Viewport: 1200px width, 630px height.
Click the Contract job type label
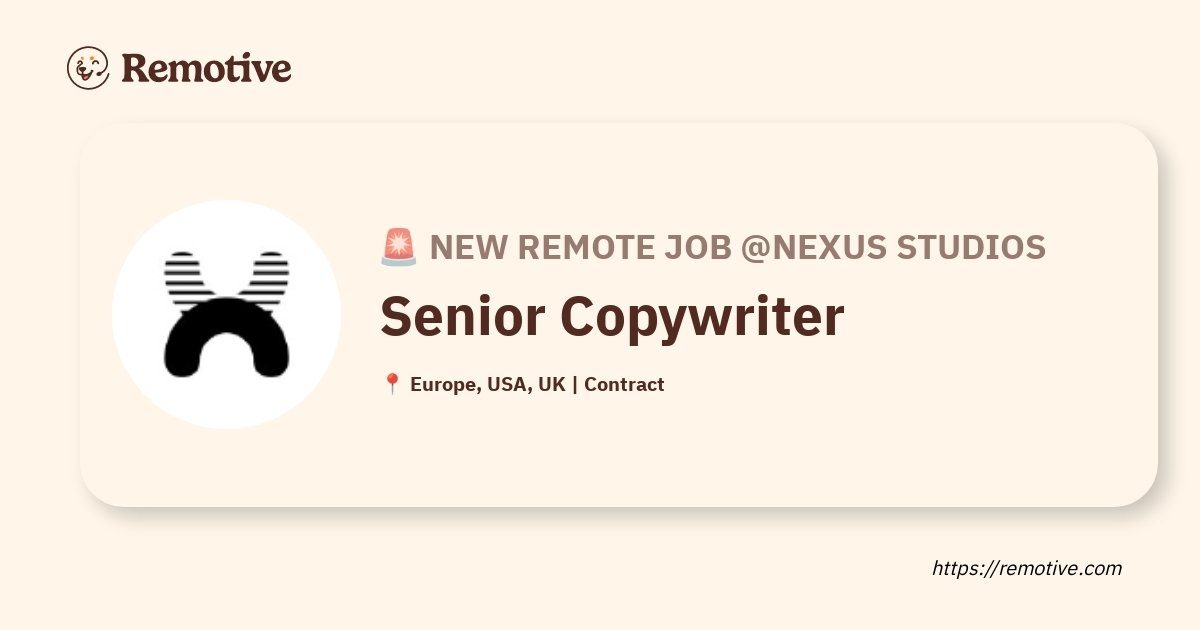pyautogui.click(x=624, y=384)
